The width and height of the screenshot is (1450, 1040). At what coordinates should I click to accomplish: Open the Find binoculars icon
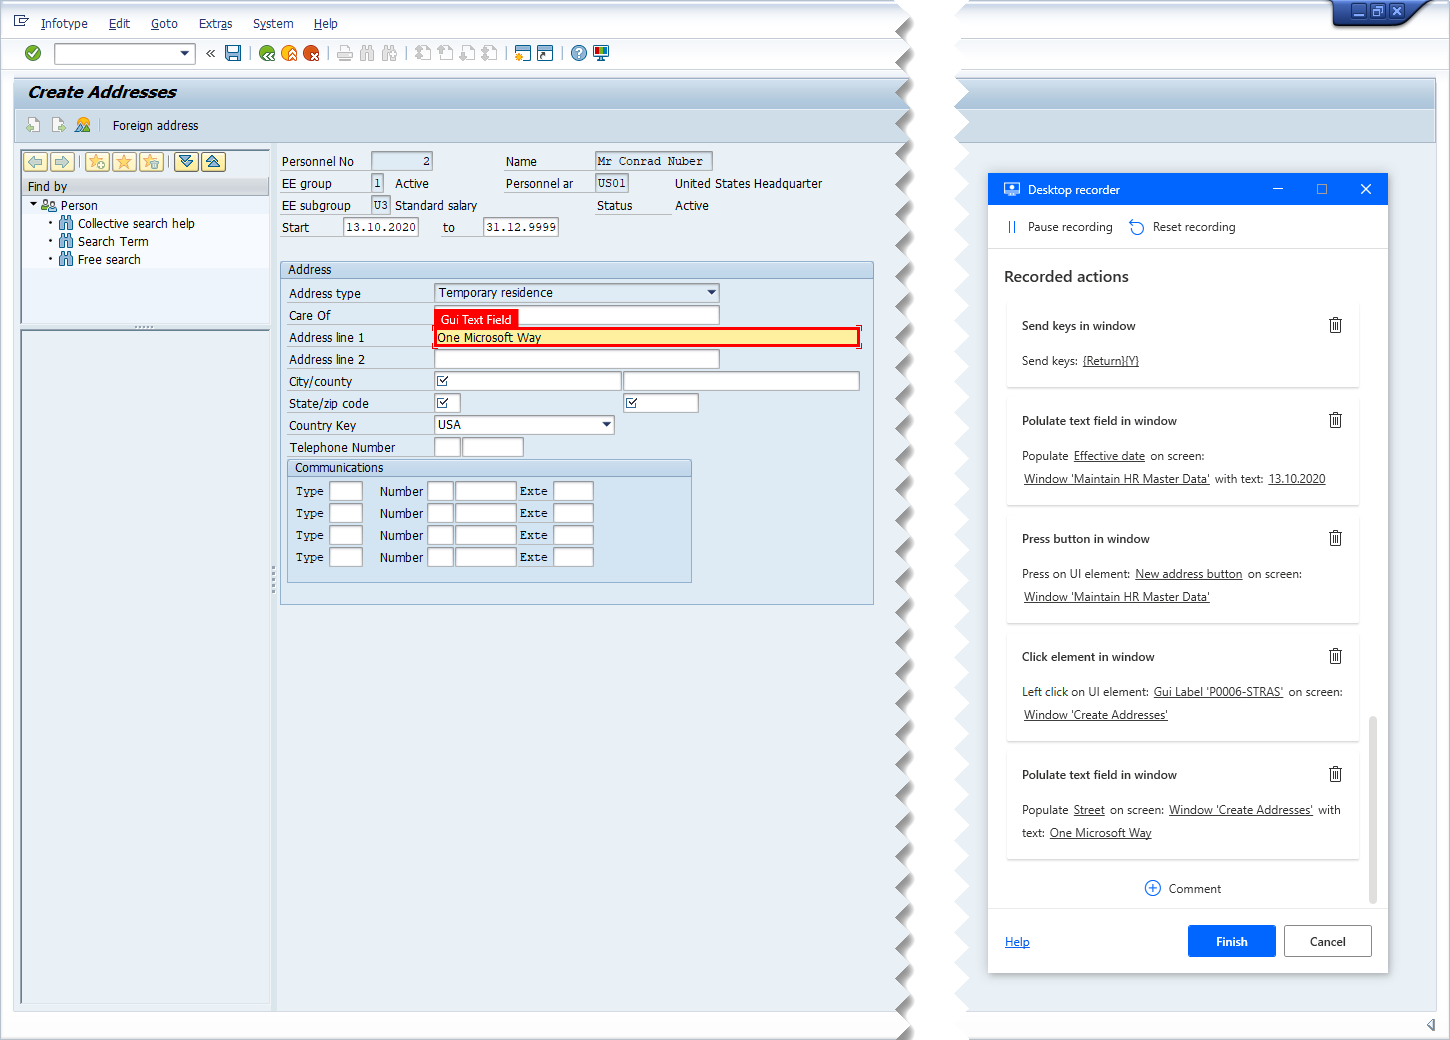click(x=368, y=53)
